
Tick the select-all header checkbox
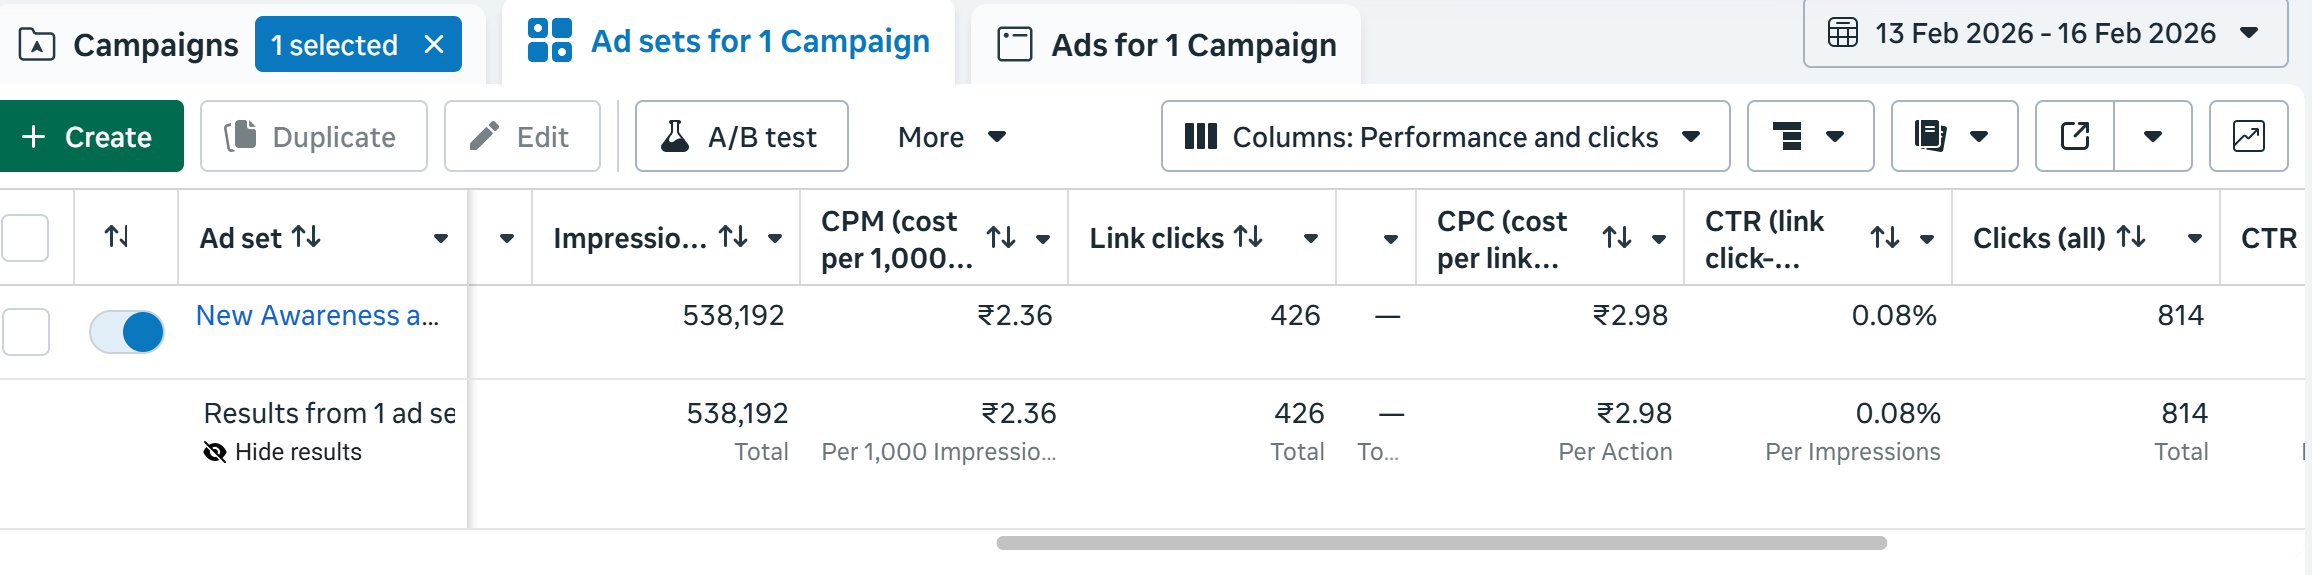pyautogui.click(x=25, y=238)
